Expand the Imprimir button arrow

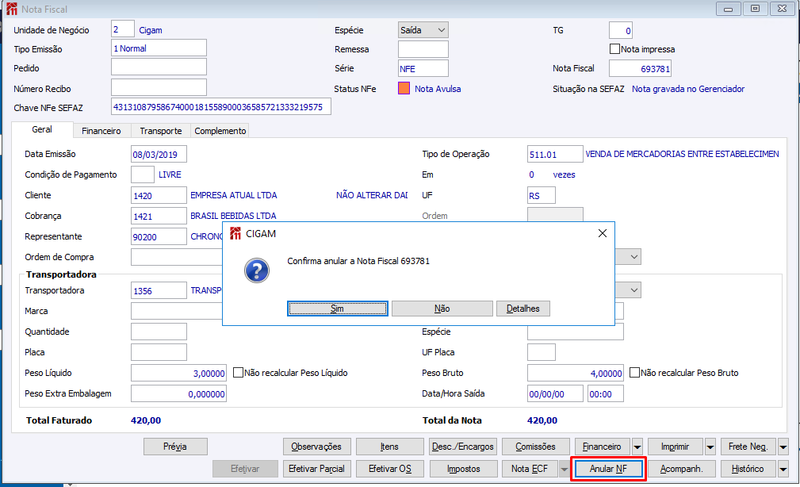[710, 447]
